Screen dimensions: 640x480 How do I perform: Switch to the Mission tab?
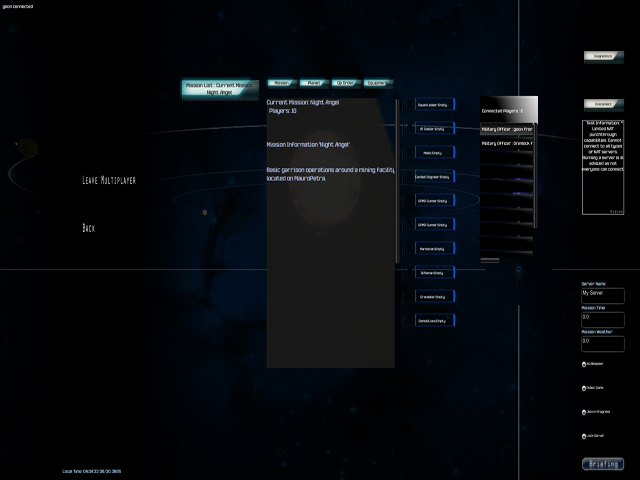pos(282,83)
